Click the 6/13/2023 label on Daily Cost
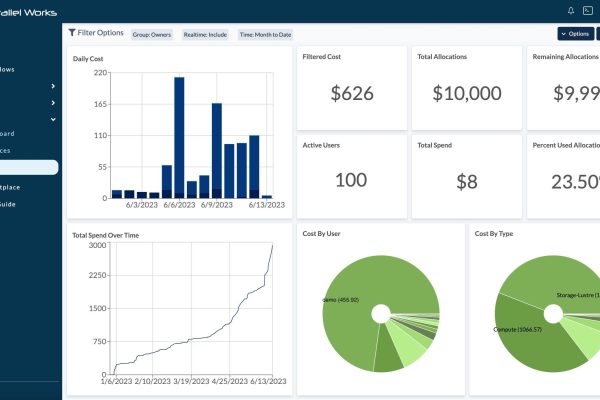 267,205
